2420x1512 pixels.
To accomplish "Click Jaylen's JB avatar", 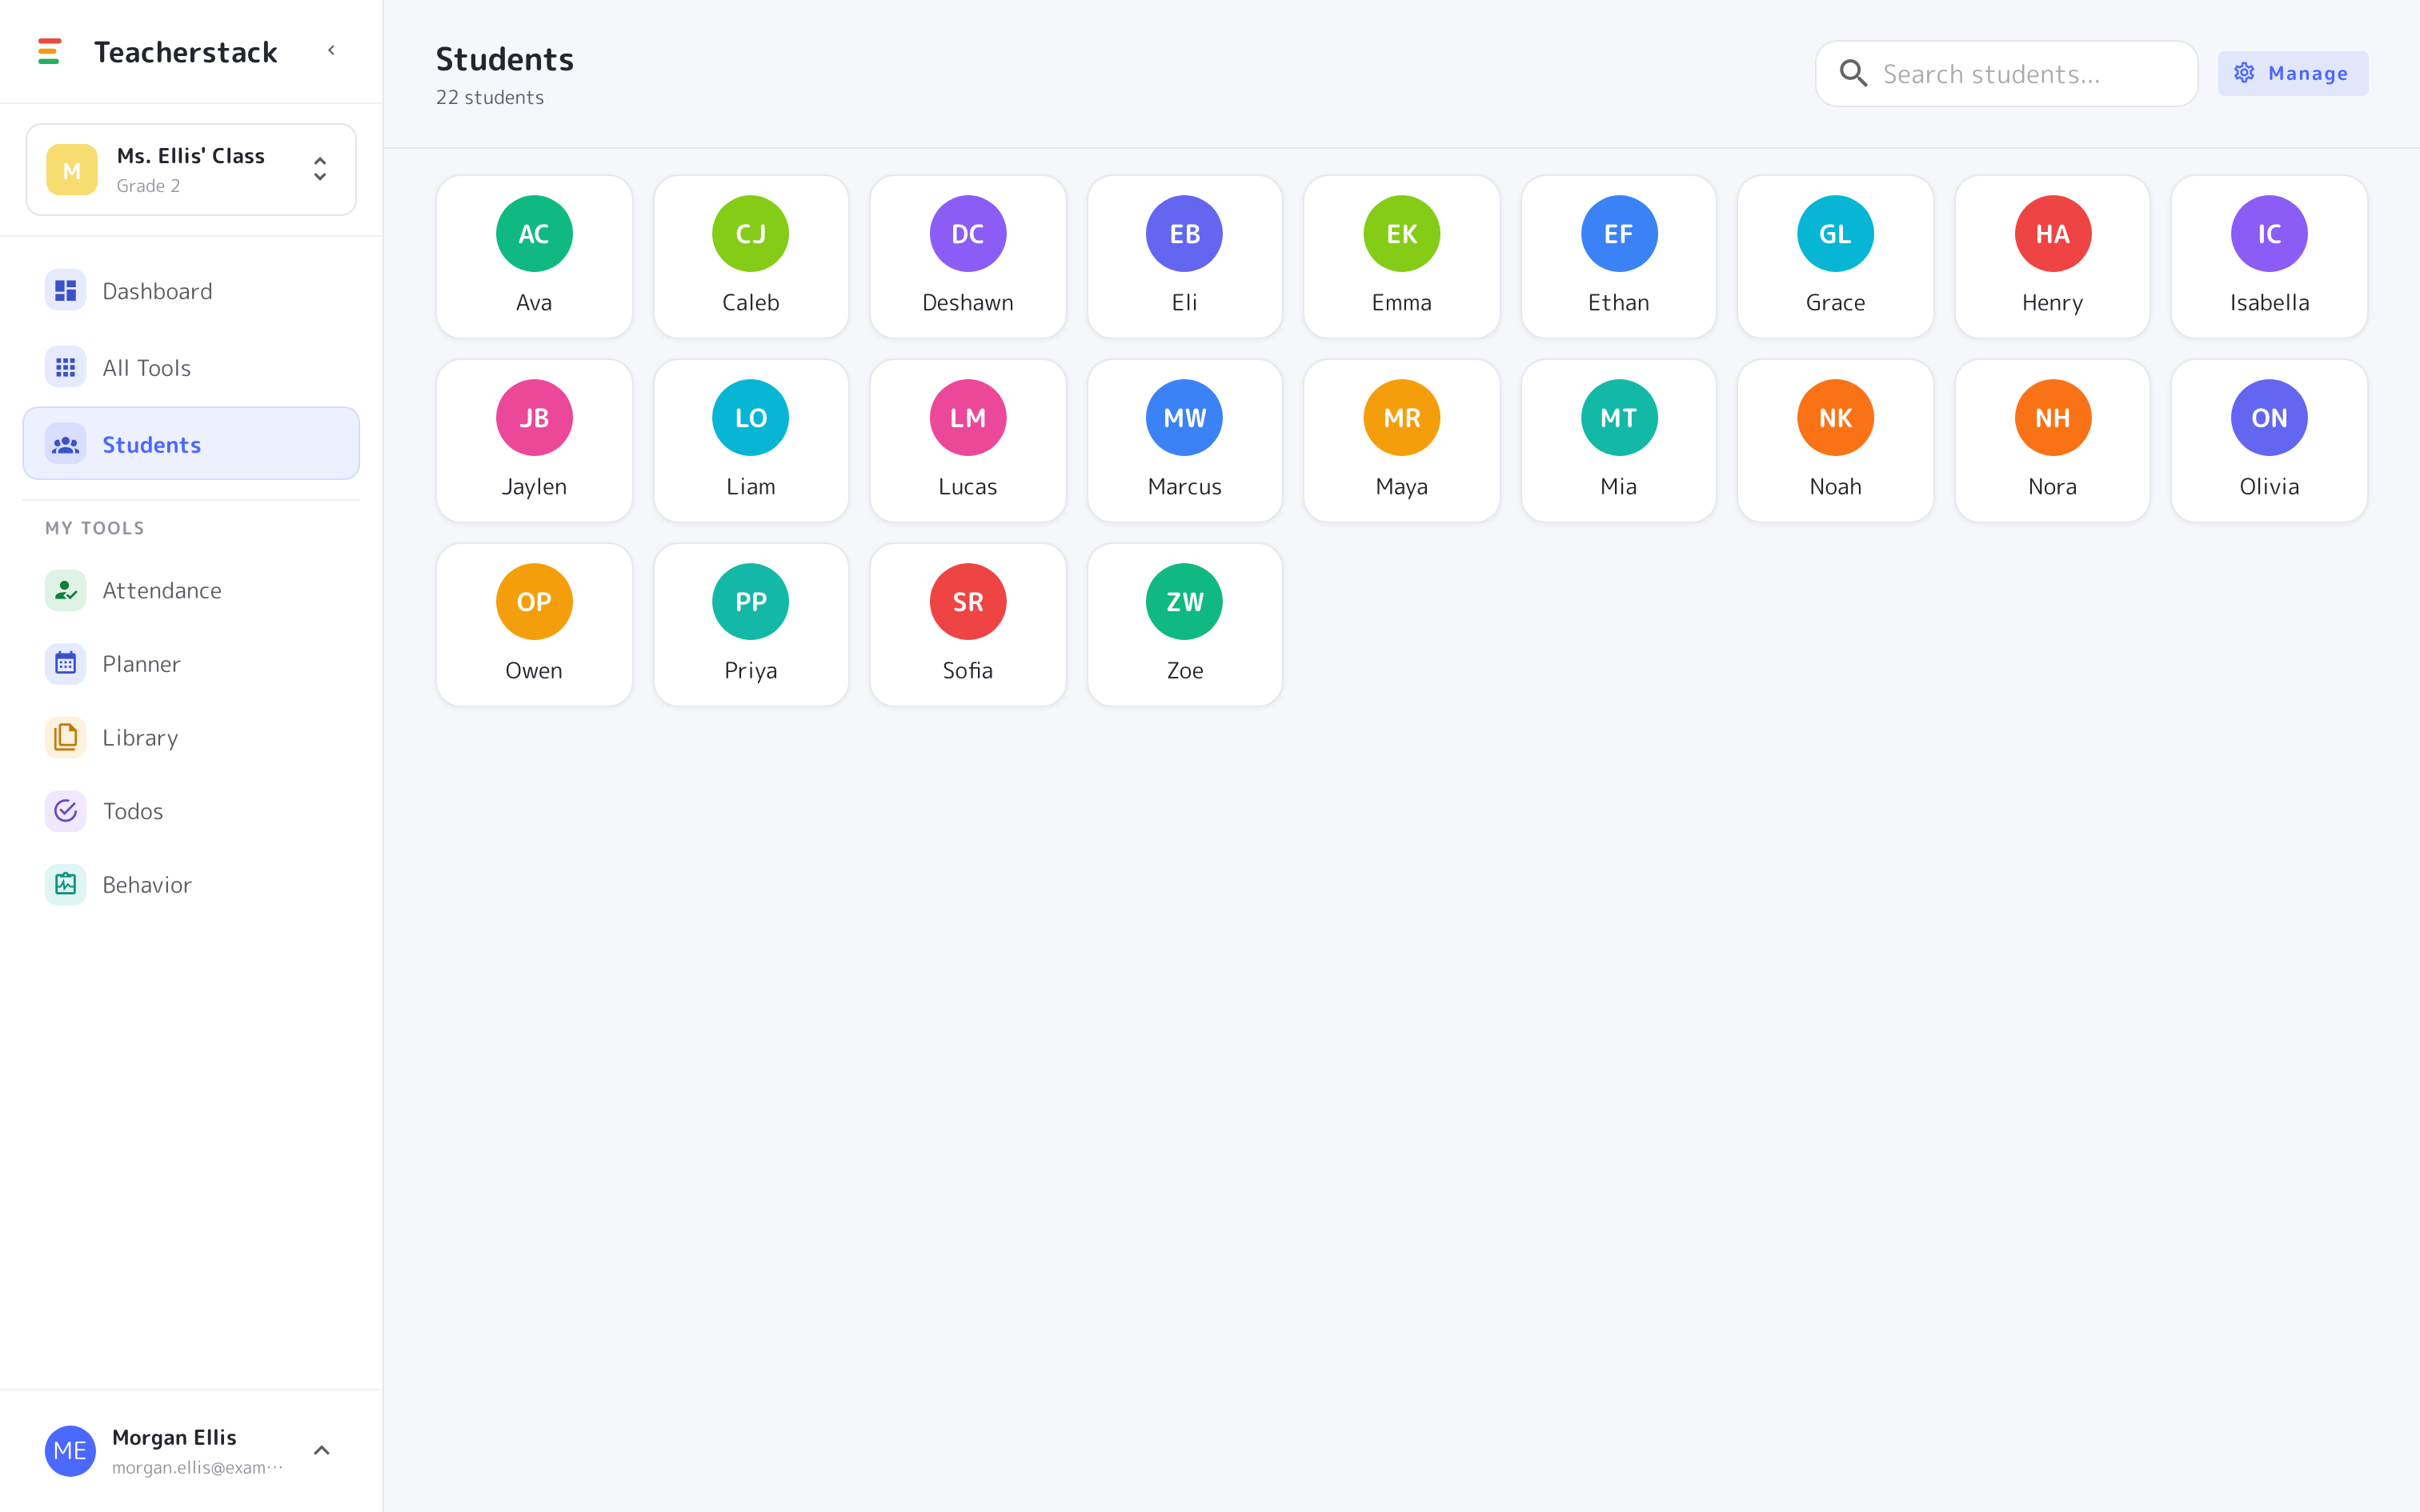I will click(x=534, y=418).
